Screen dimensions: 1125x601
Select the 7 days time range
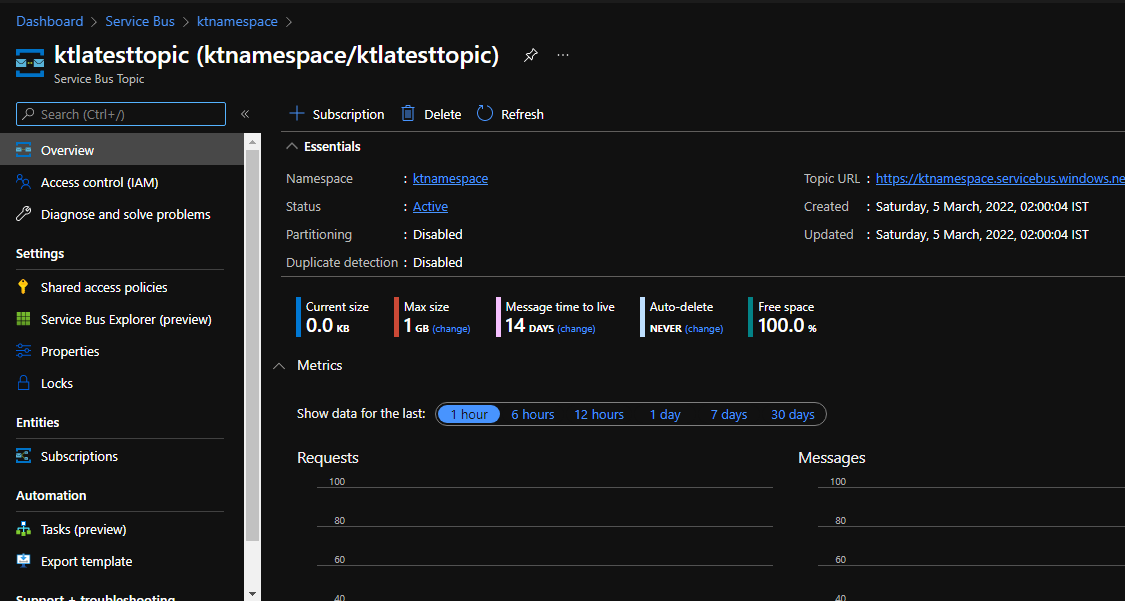728,414
